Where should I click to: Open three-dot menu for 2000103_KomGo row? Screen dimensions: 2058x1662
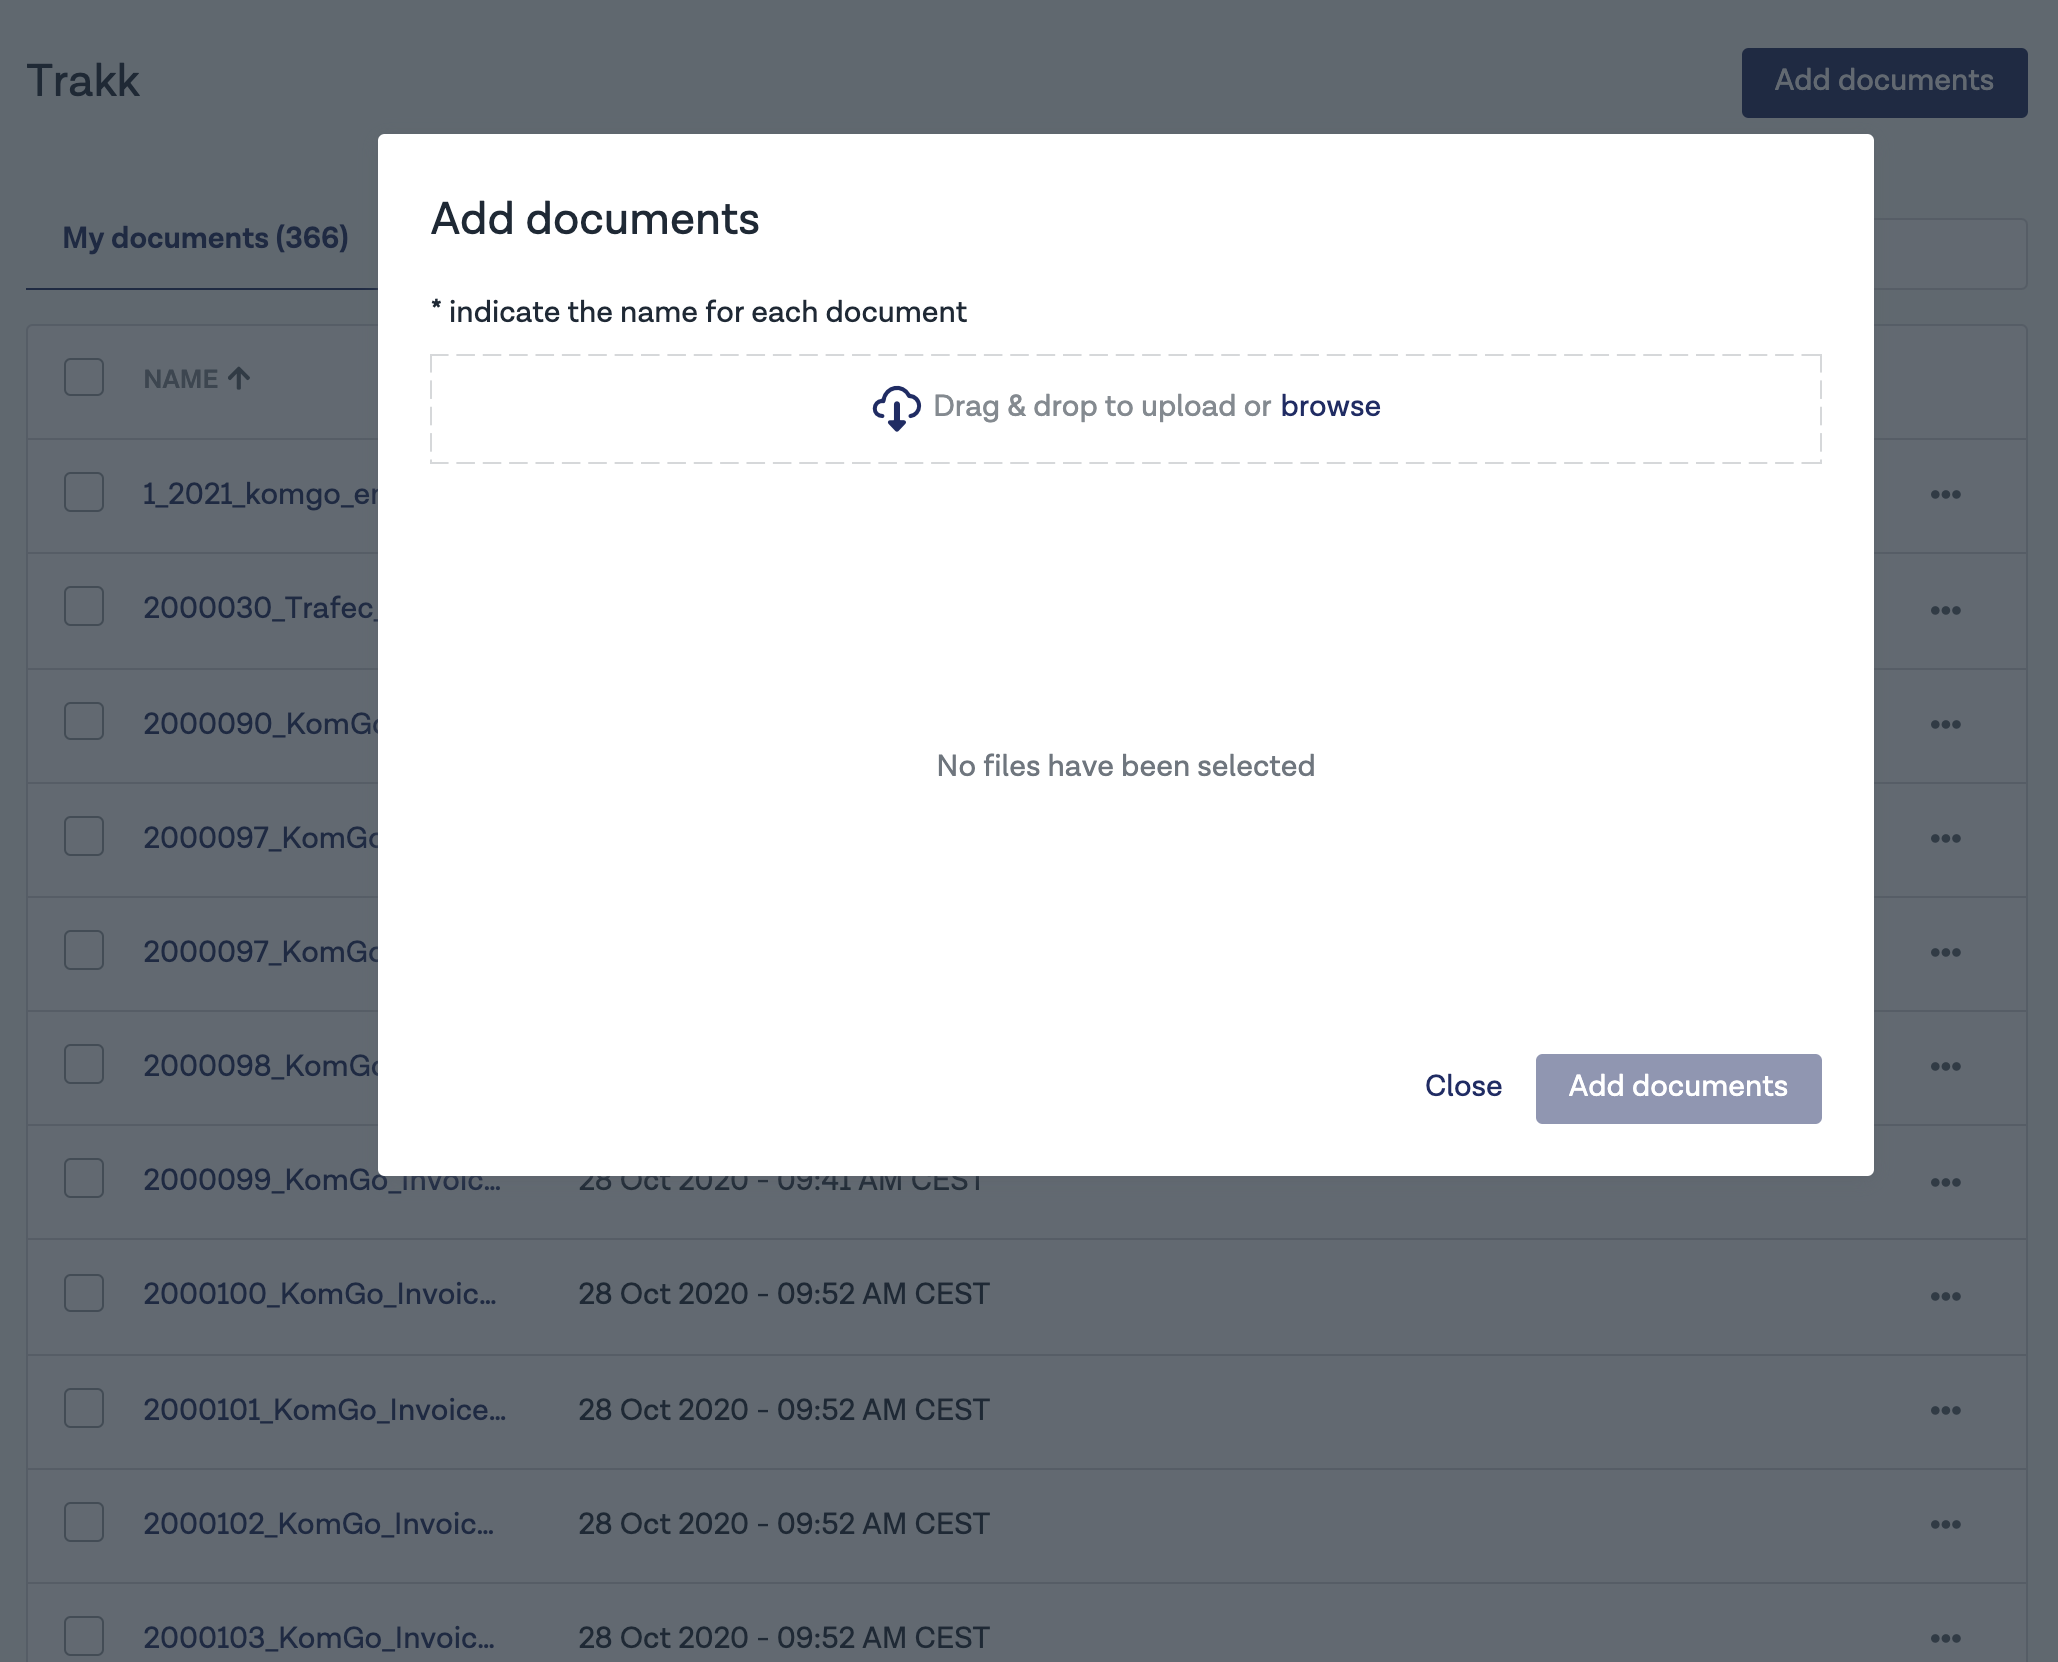click(1945, 1638)
